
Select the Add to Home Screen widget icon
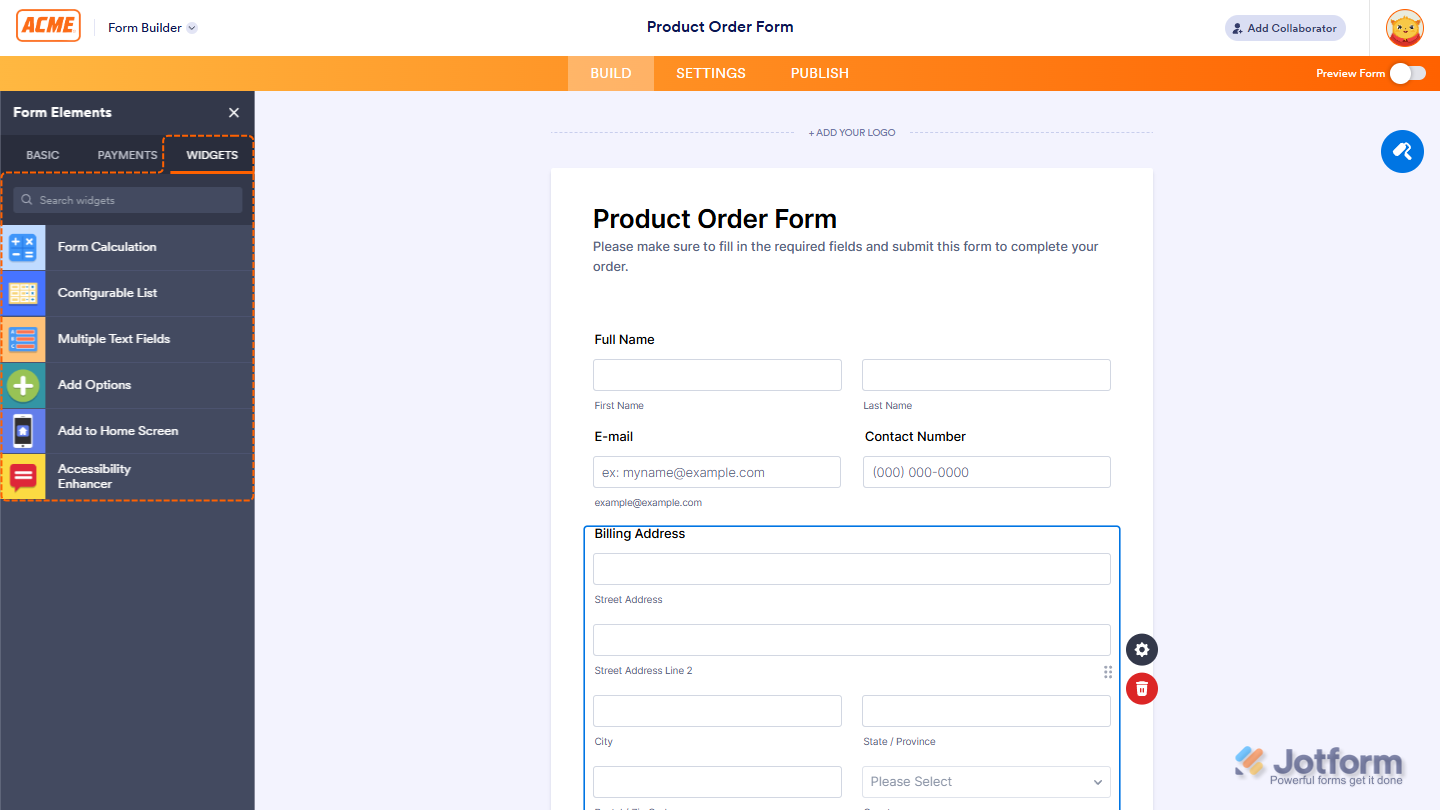24,430
